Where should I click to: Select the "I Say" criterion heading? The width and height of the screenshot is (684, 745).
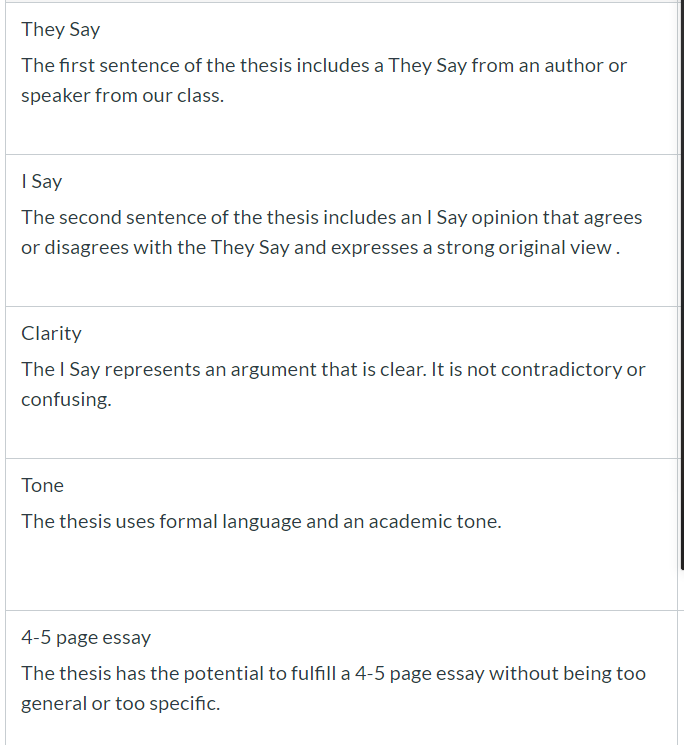tap(41, 181)
